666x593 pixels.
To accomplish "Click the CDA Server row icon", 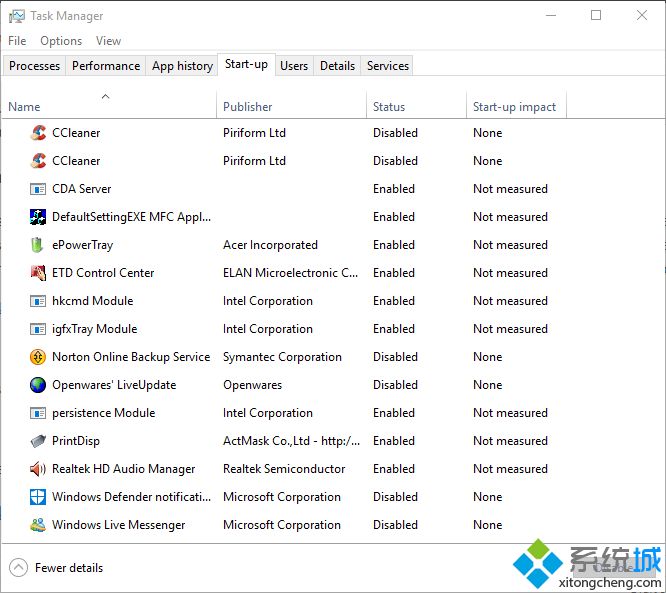I will (38, 189).
